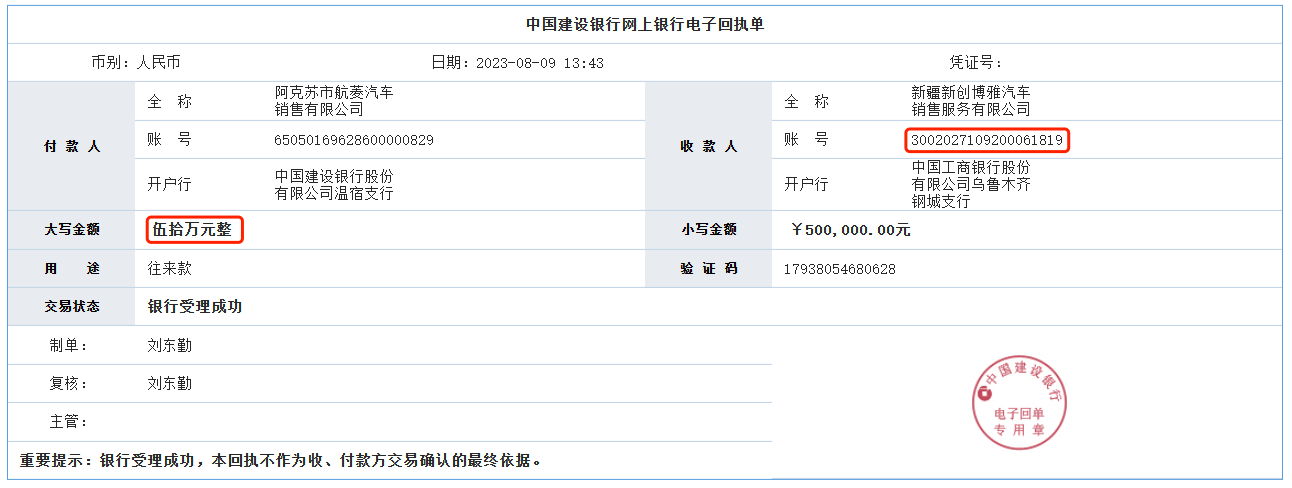Image resolution: width=1292 pixels, height=488 pixels.
Task: Select payee account number 3002027109200061819
Action: (987, 140)
